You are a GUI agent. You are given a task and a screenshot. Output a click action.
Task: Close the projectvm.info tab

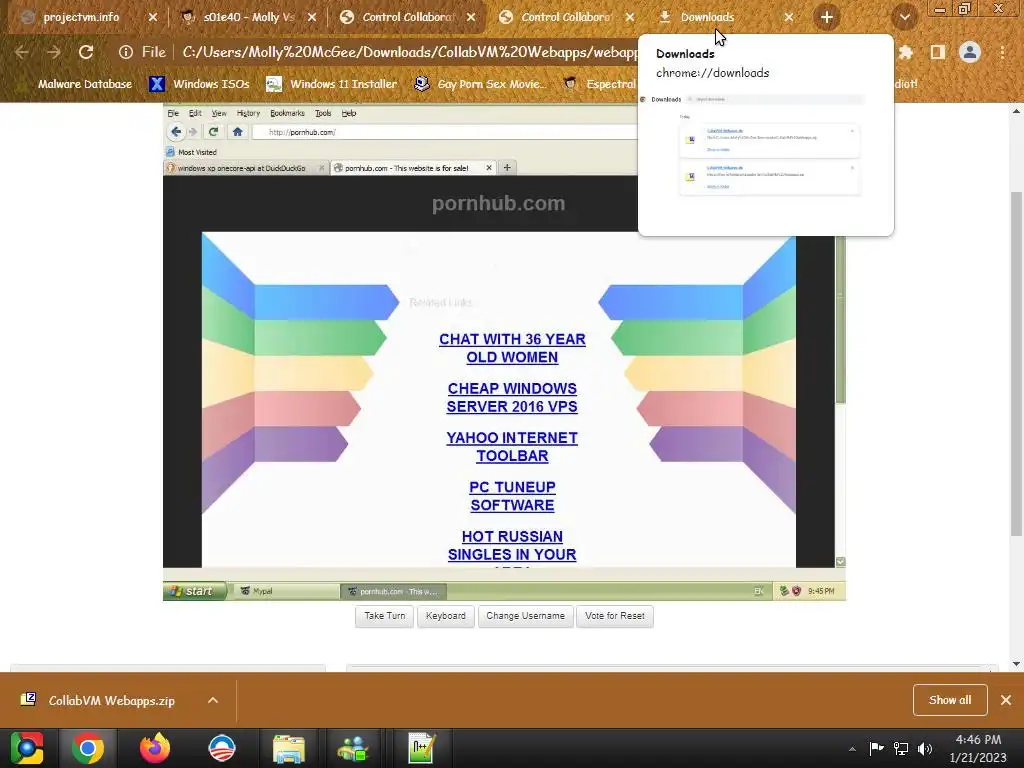pos(153,17)
